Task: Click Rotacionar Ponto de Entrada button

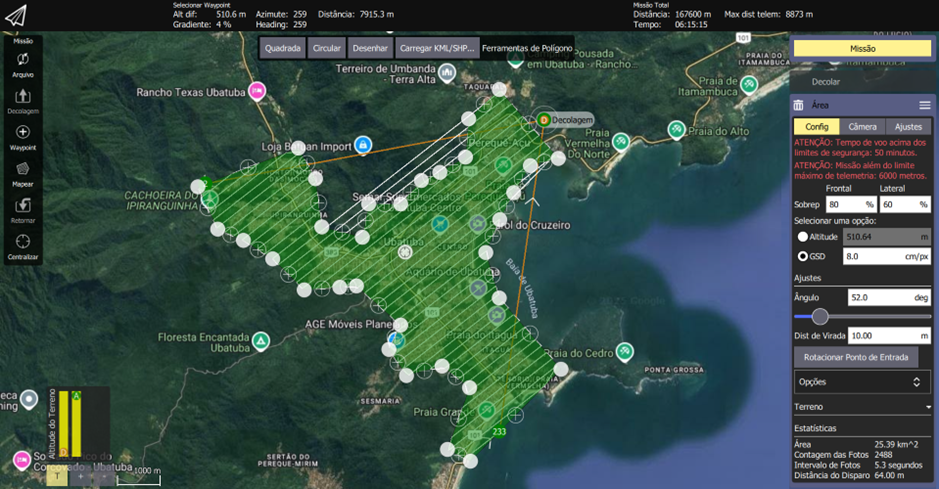Action: tap(855, 357)
